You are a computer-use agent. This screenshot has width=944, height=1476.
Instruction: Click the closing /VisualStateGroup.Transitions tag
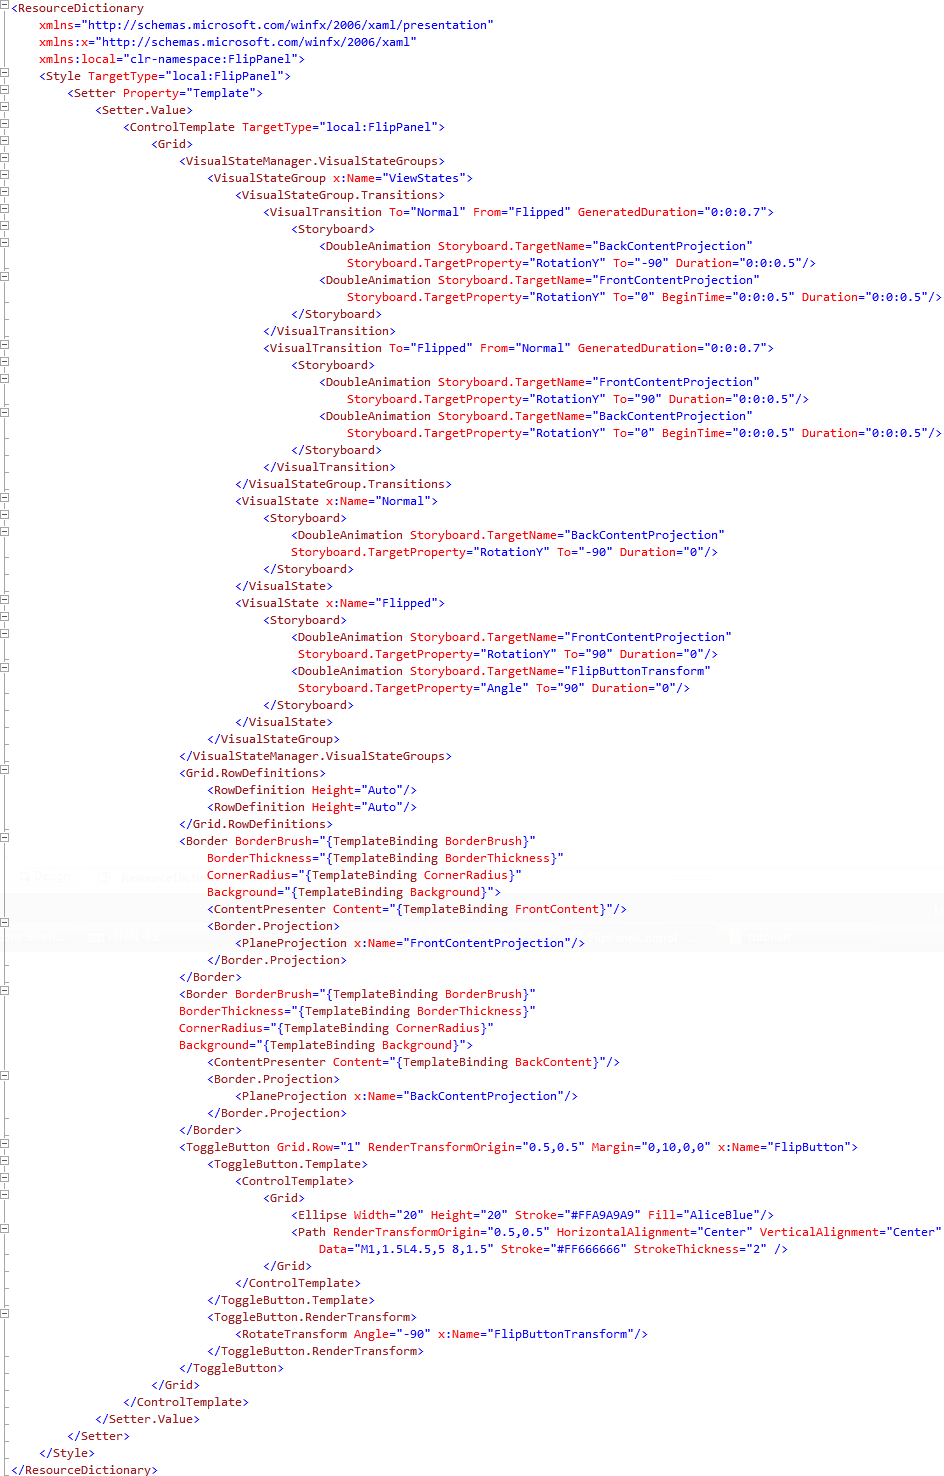pyautogui.click(x=344, y=484)
